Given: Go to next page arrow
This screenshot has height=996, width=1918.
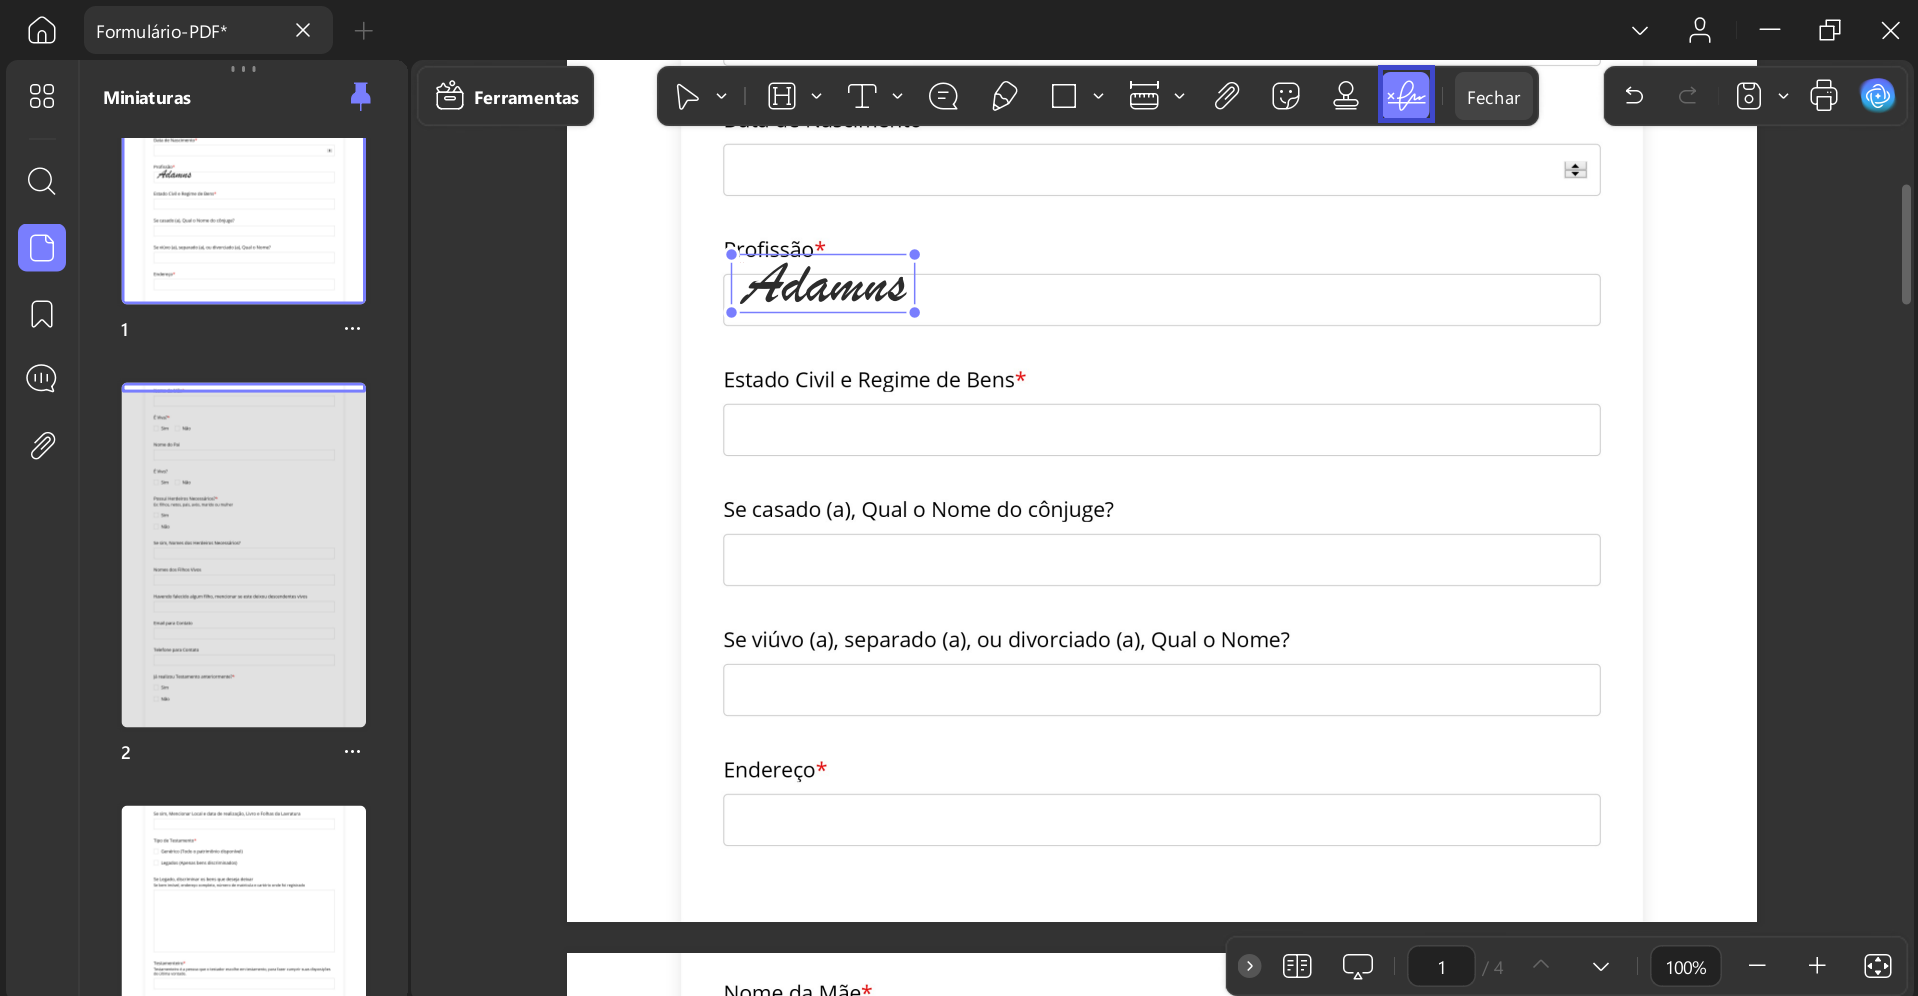Looking at the screenshot, I should tap(1601, 966).
